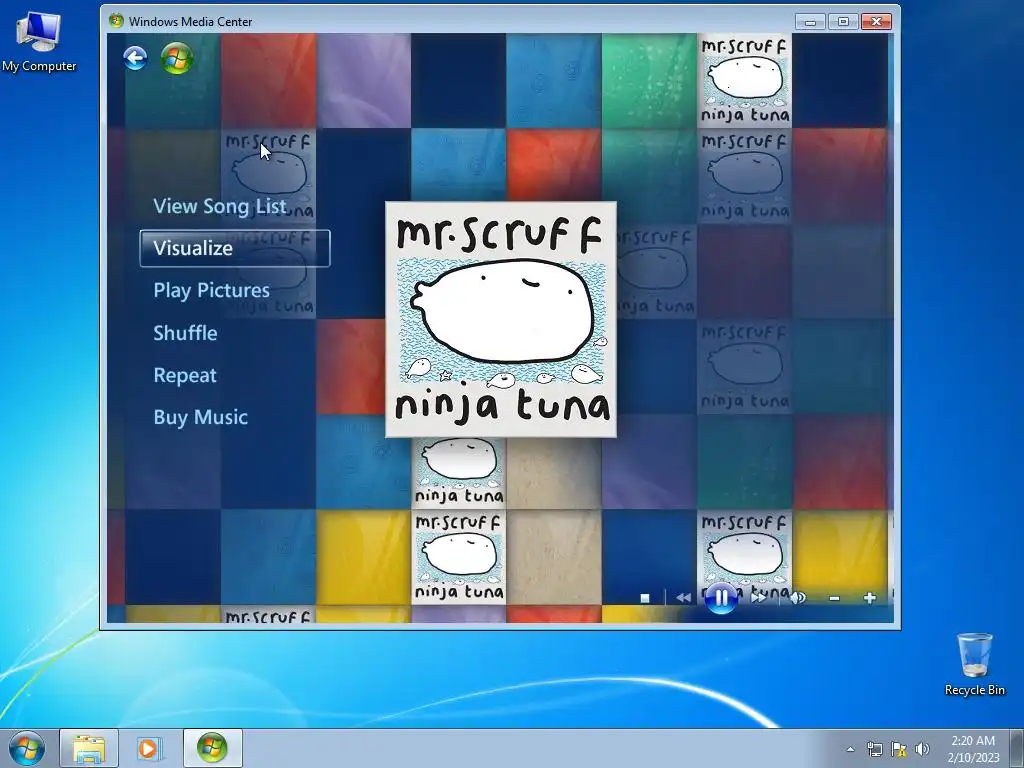Open Windows Explorer from the taskbar

[89, 748]
